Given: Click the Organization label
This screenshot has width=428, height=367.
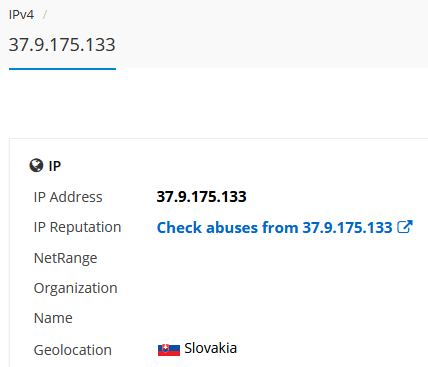Looking at the screenshot, I should (76, 288).
